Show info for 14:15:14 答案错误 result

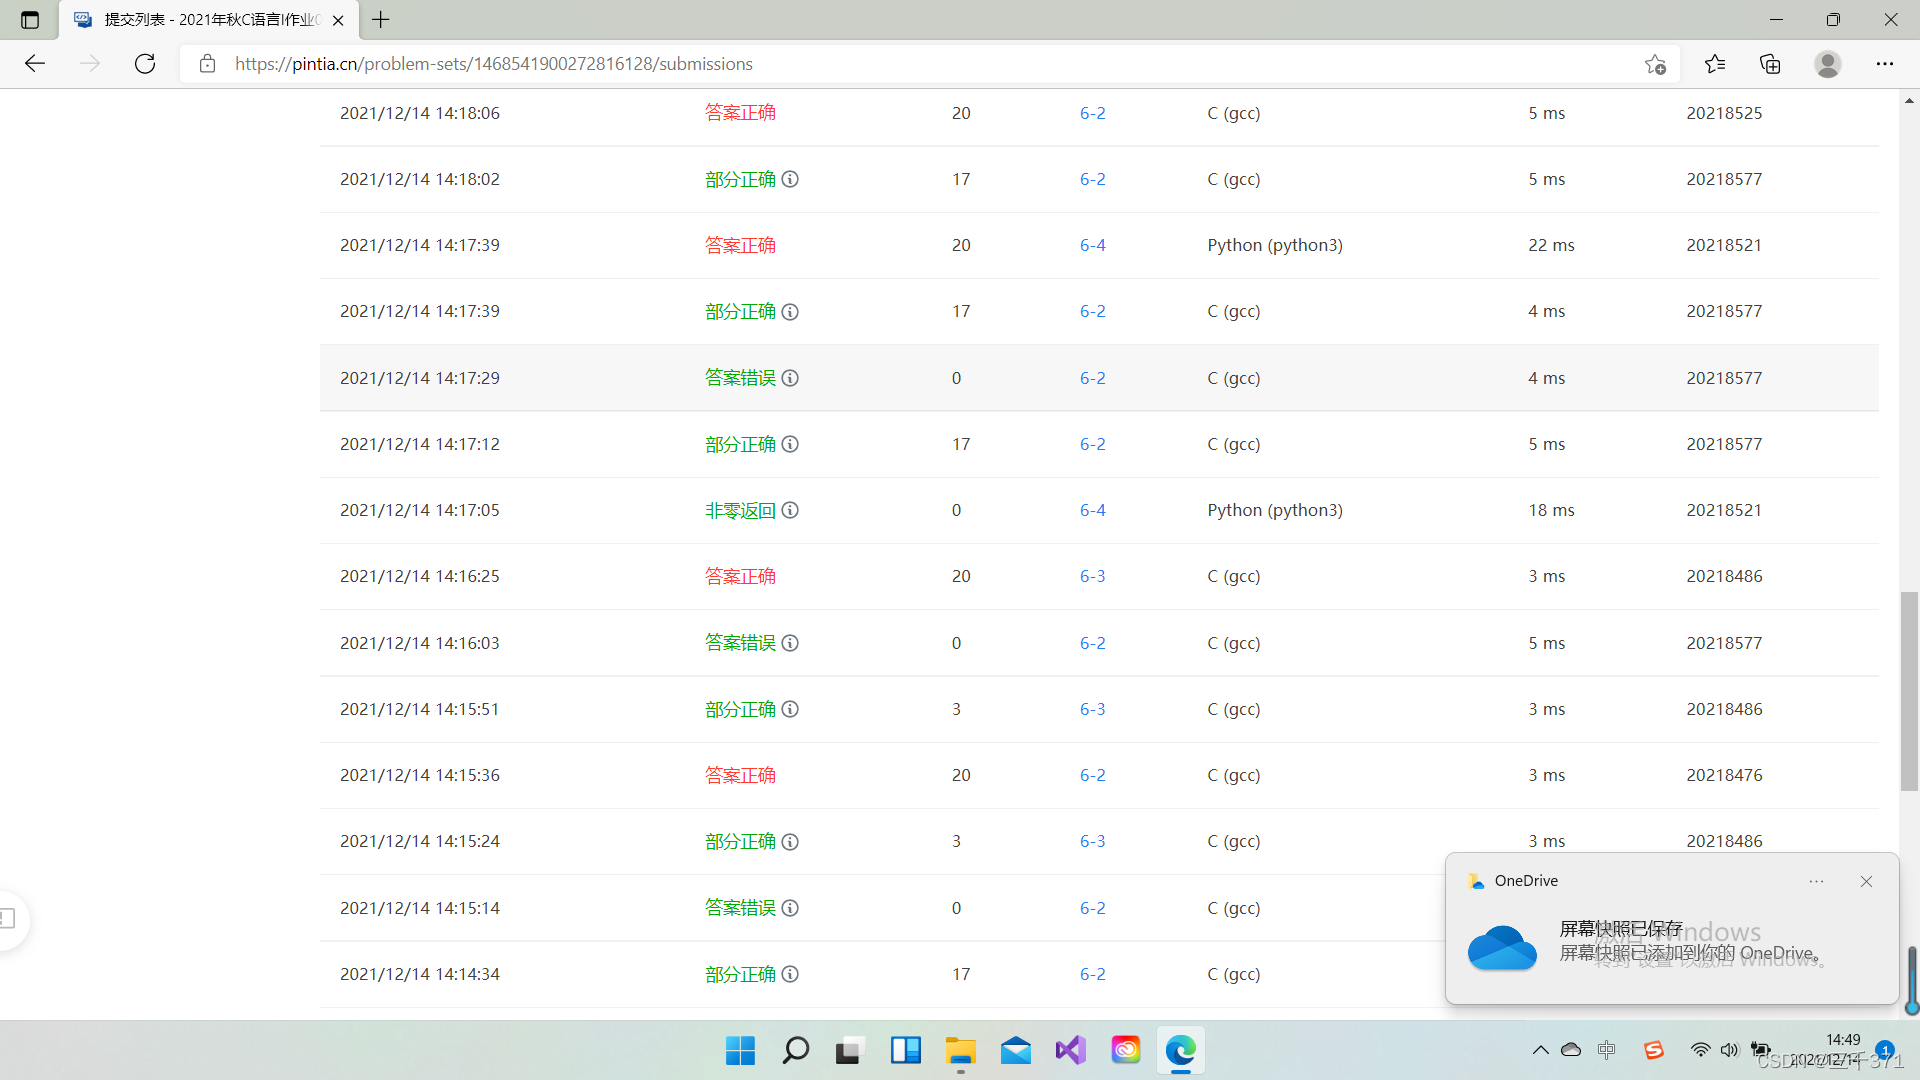point(790,908)
